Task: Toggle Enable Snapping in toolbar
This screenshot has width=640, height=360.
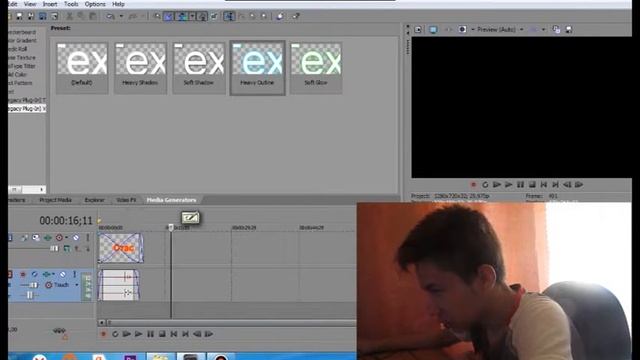Action: pyautogui.click(x=157, y=16)
